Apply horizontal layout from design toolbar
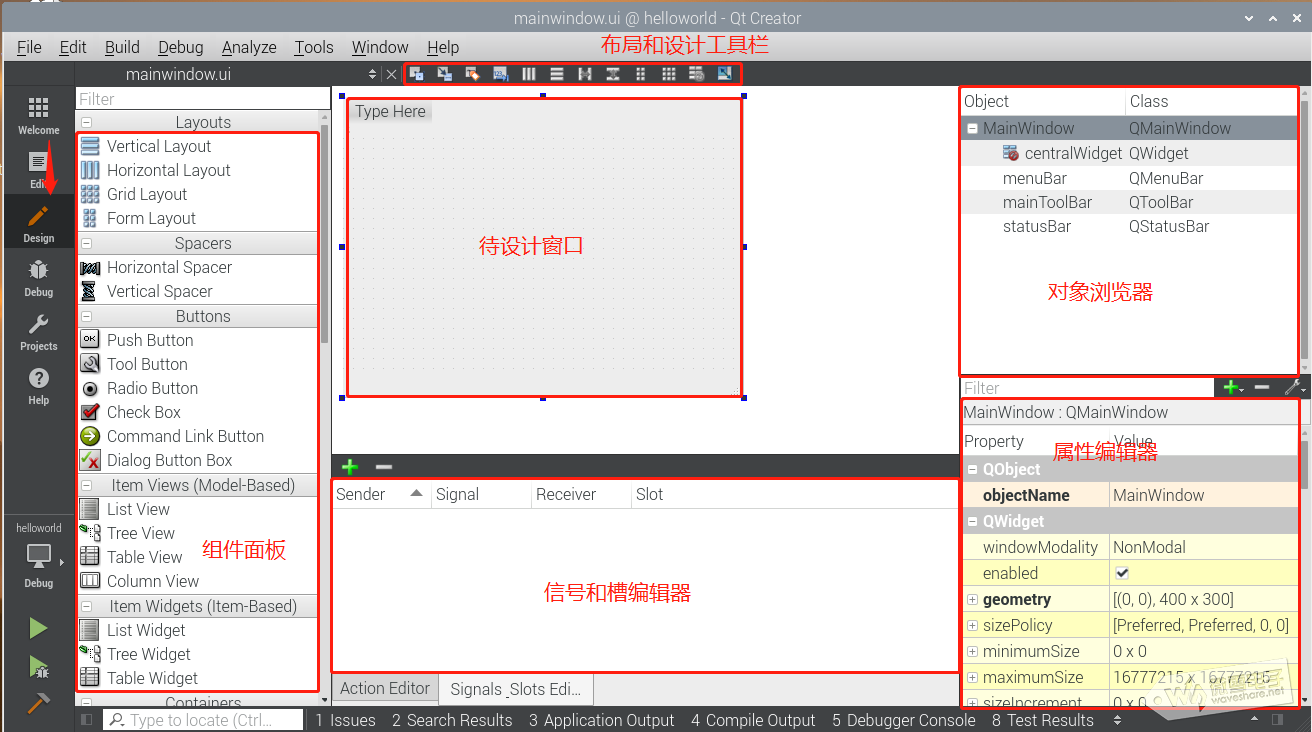 (x=529, y=74)
